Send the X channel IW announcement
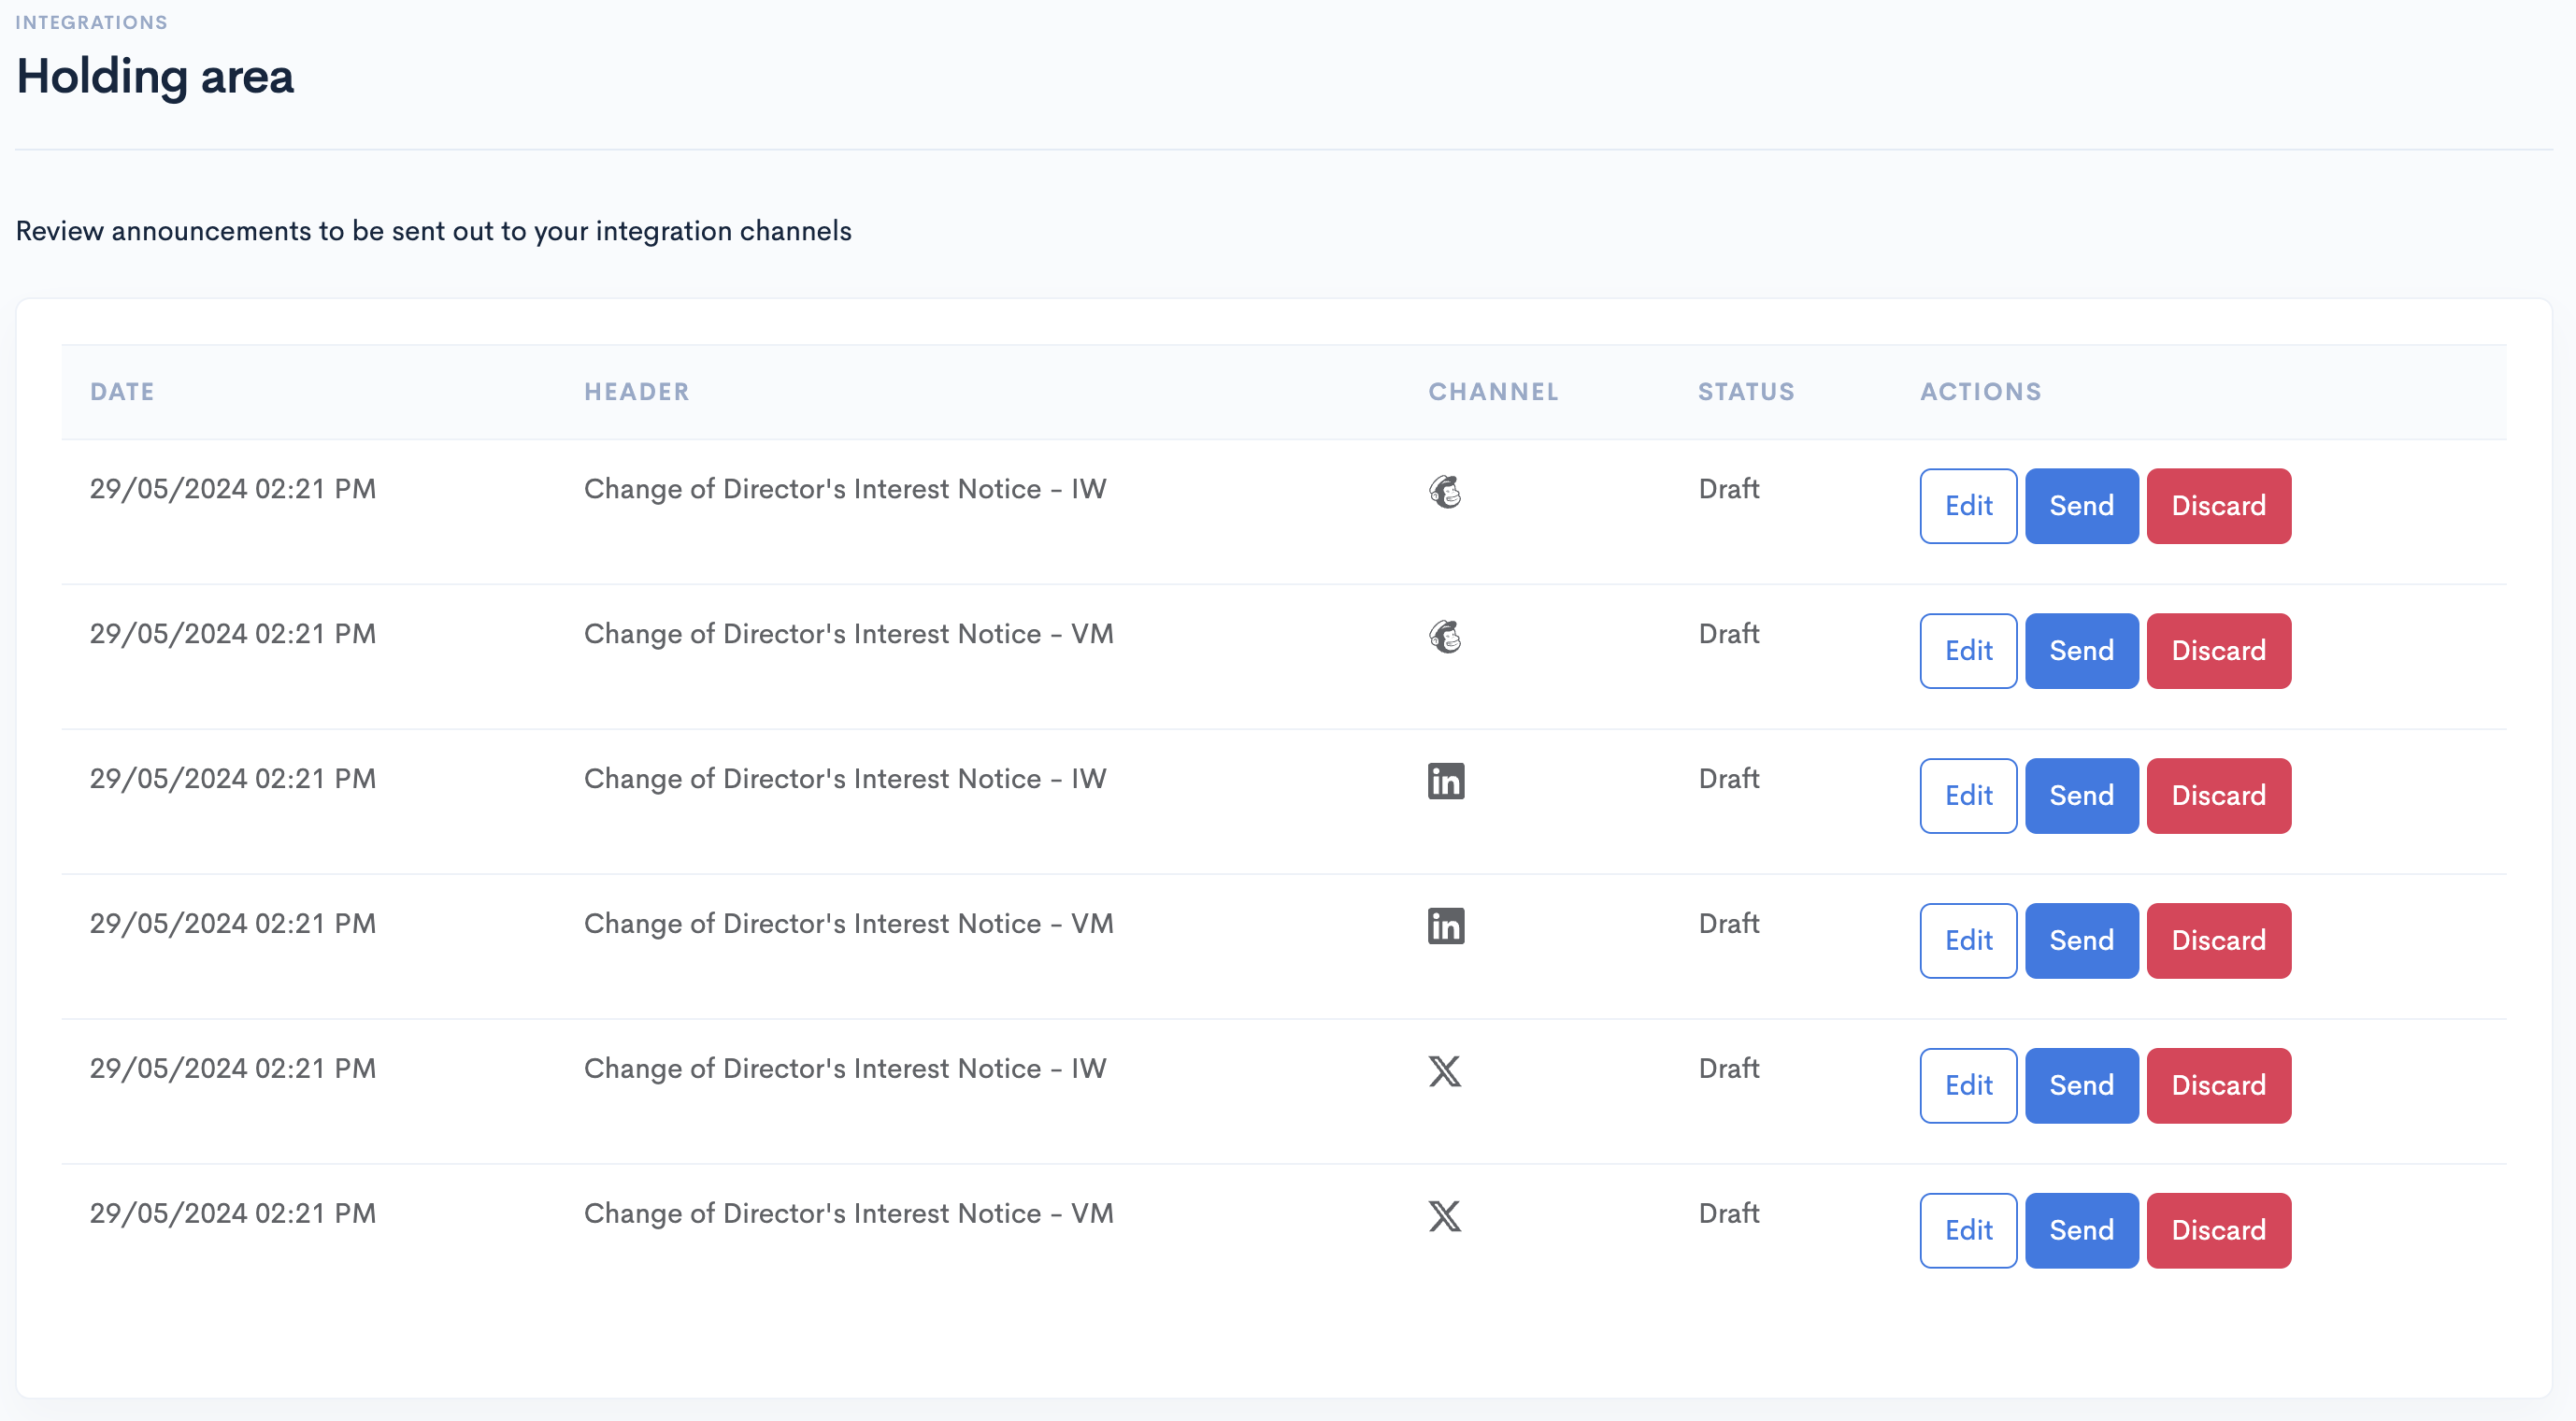 2081,1086
